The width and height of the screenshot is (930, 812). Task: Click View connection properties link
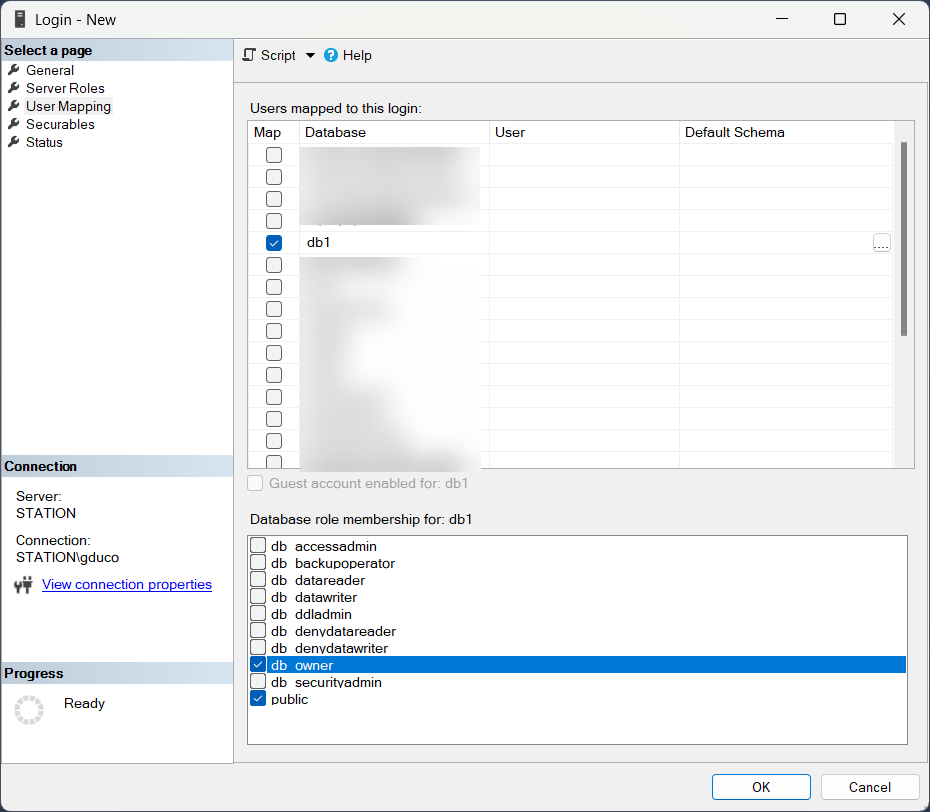pos(126,584)
